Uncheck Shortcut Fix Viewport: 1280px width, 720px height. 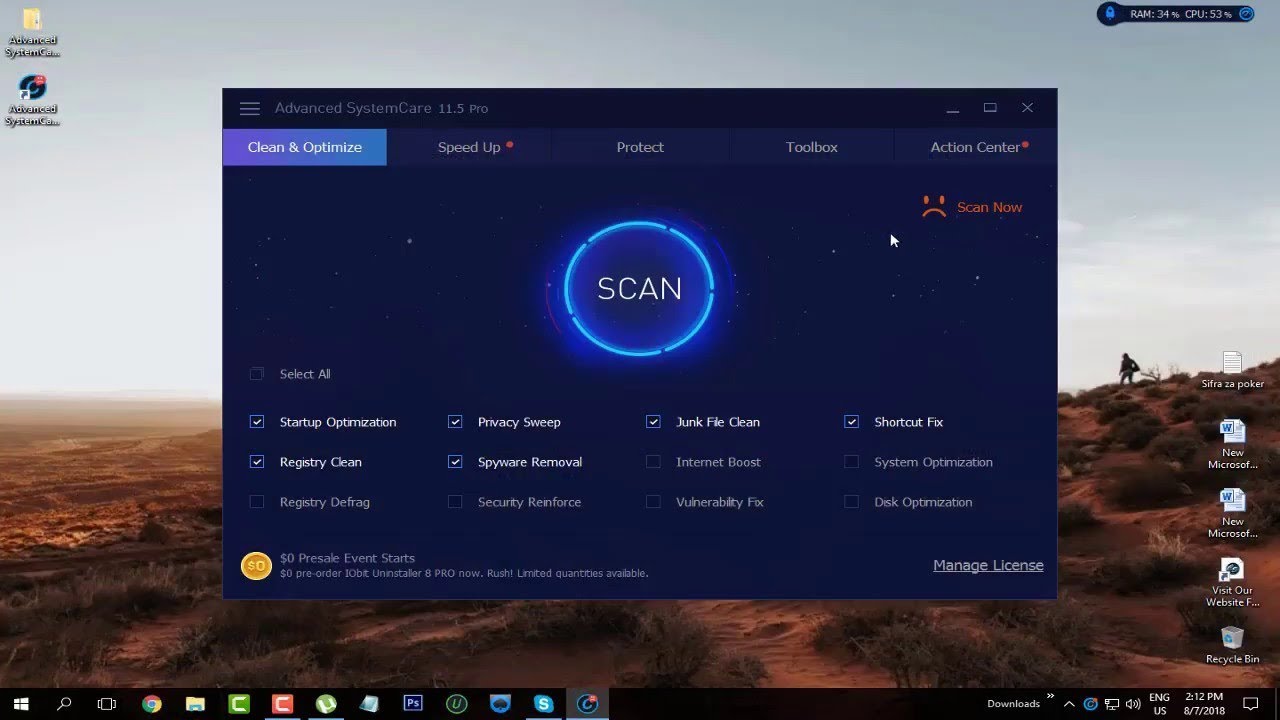(851, 422)
